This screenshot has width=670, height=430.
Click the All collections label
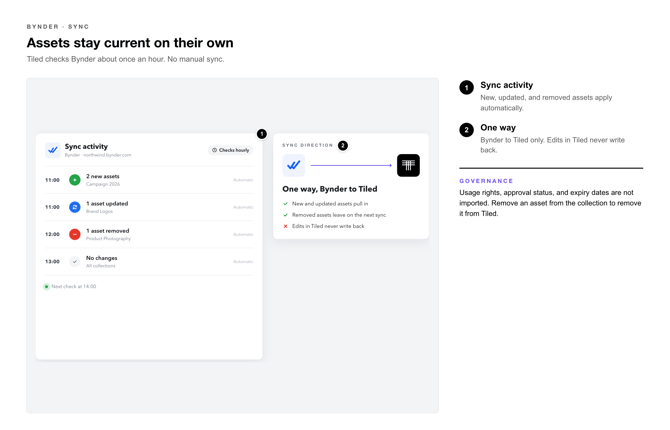point(100,266)
